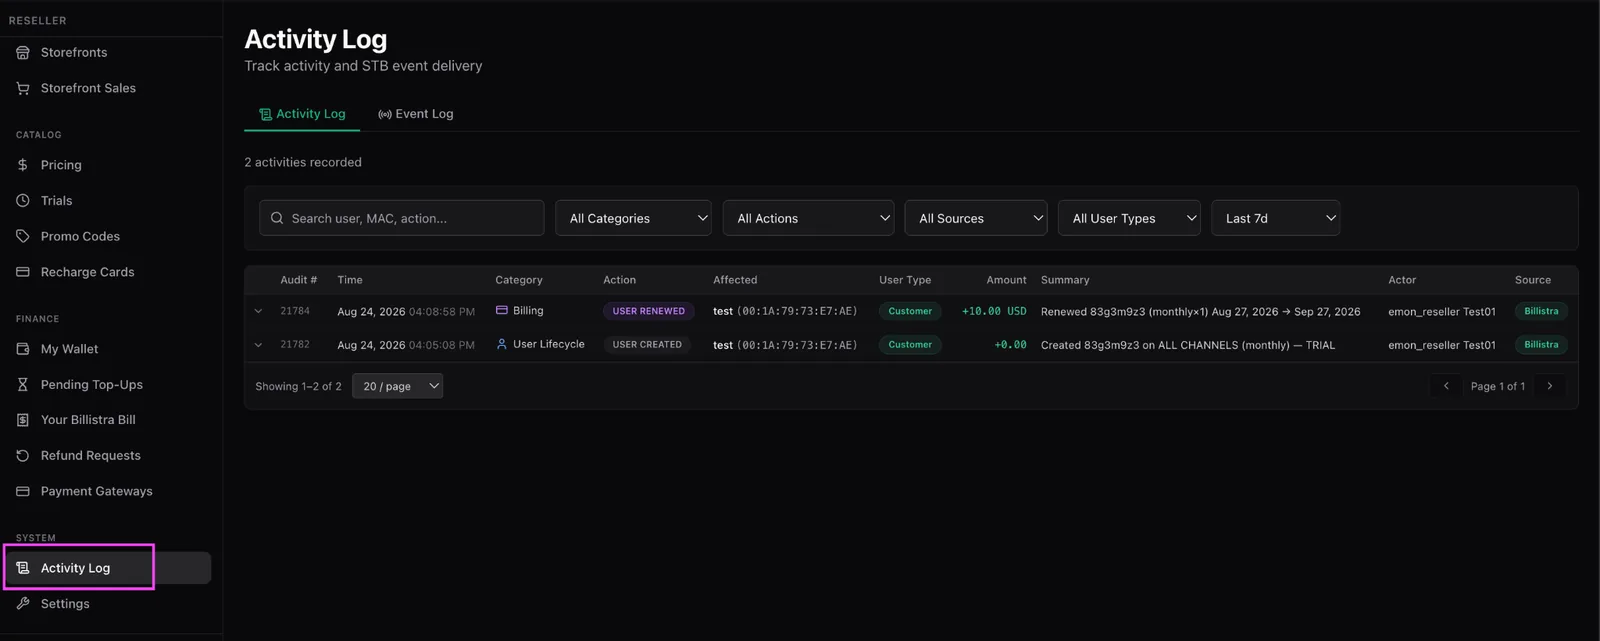
Task: Click the Pricing dollar icon
Action: 23,165
